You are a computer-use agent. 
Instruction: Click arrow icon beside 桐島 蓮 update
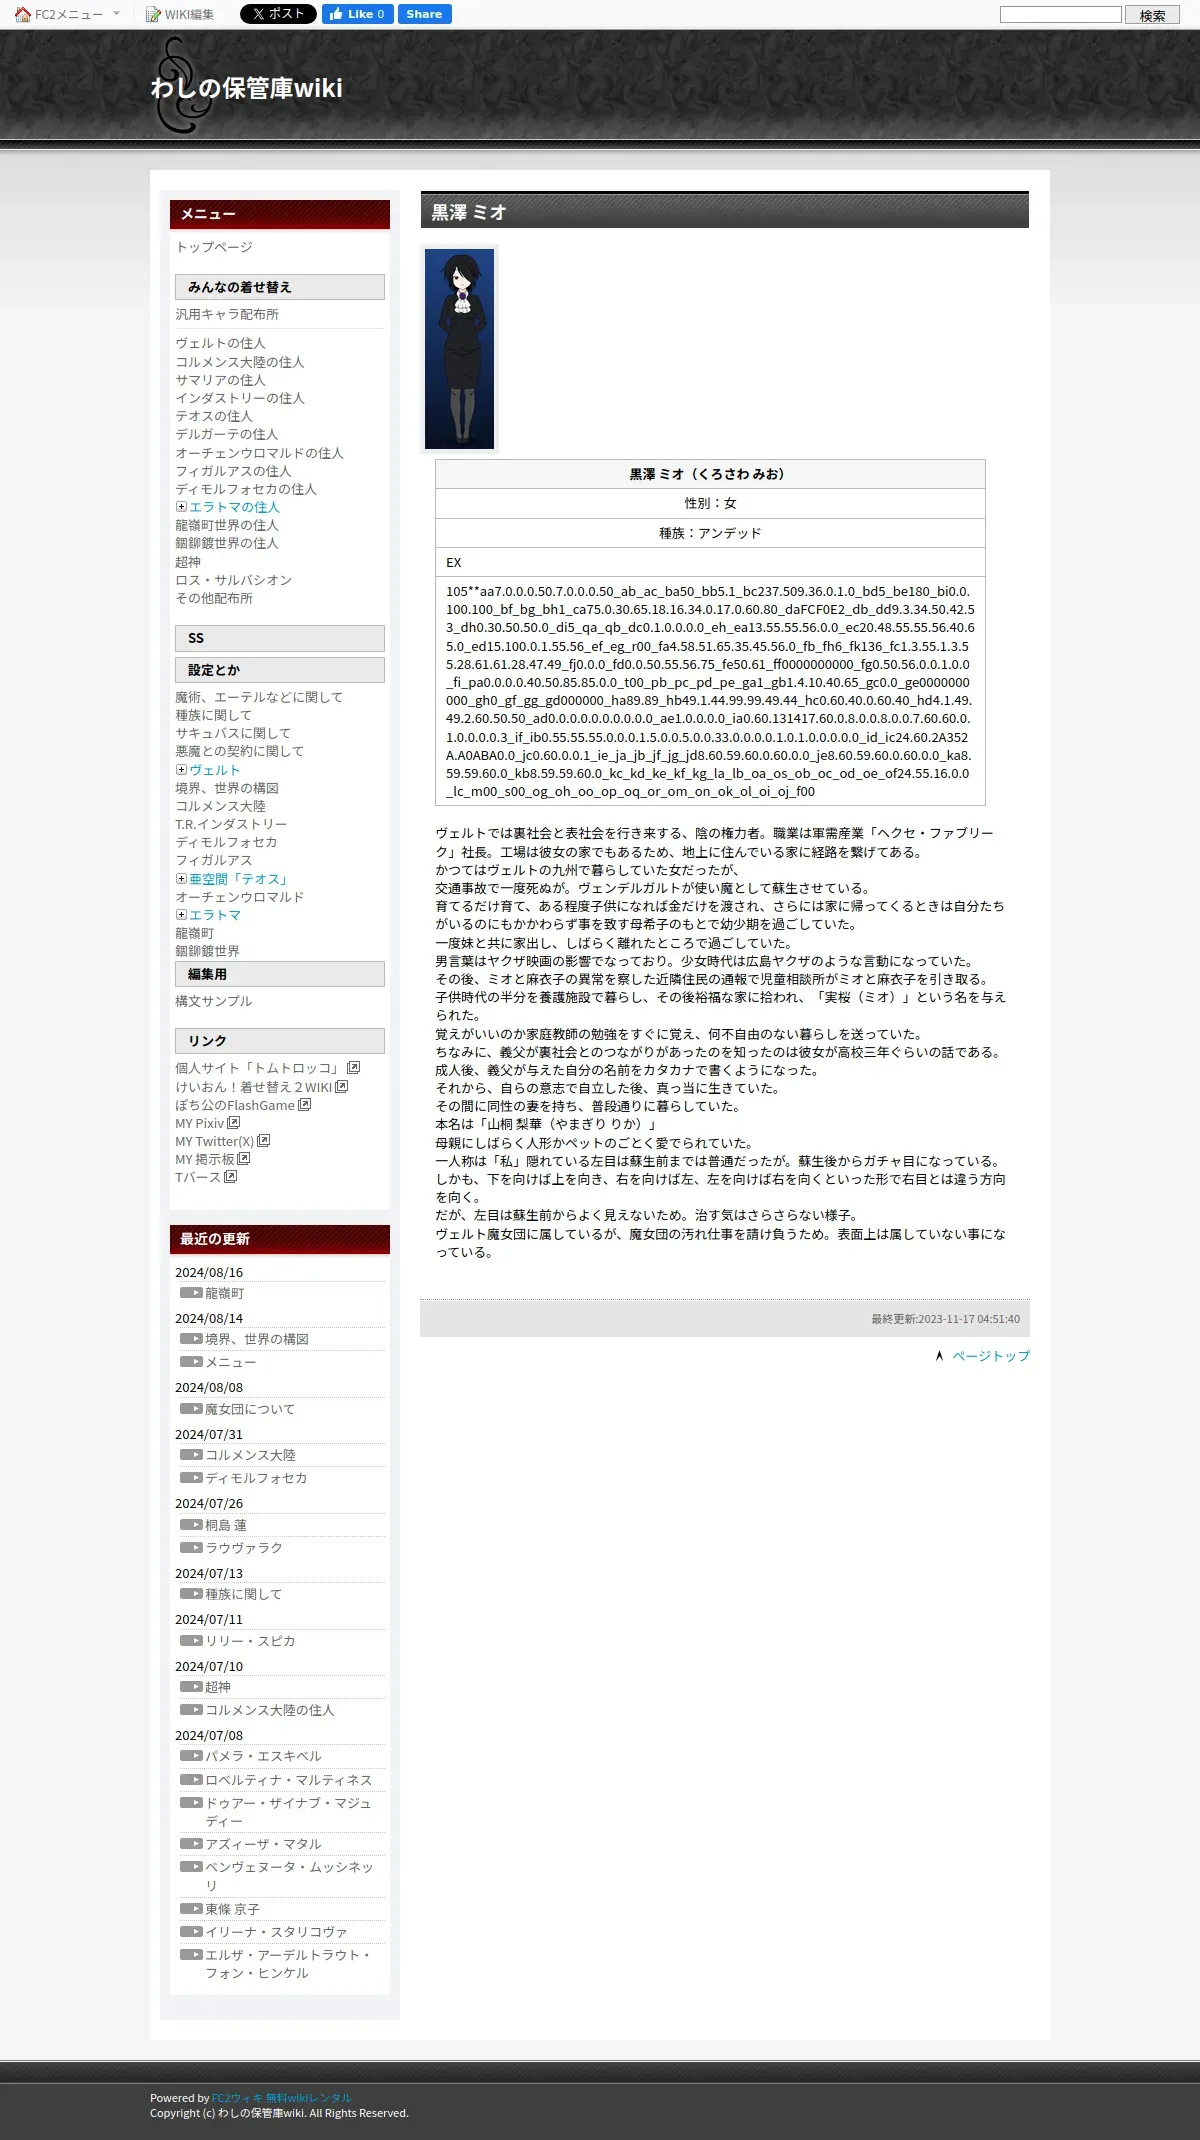tap(191, 1525)
